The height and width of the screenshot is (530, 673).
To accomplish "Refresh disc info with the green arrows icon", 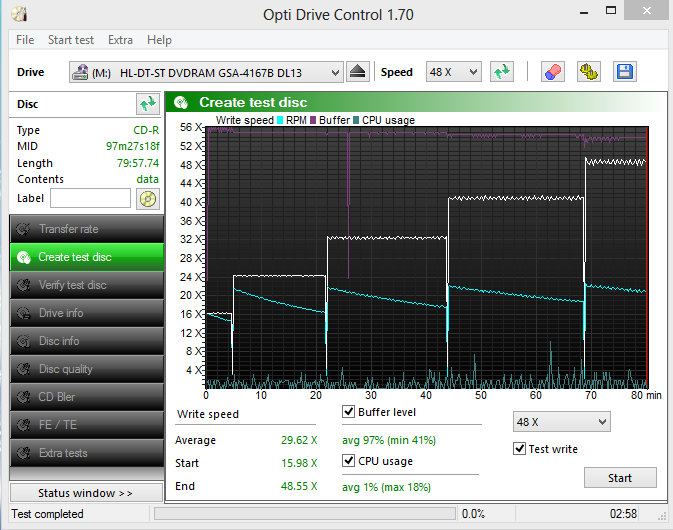I will click(148, 104).
